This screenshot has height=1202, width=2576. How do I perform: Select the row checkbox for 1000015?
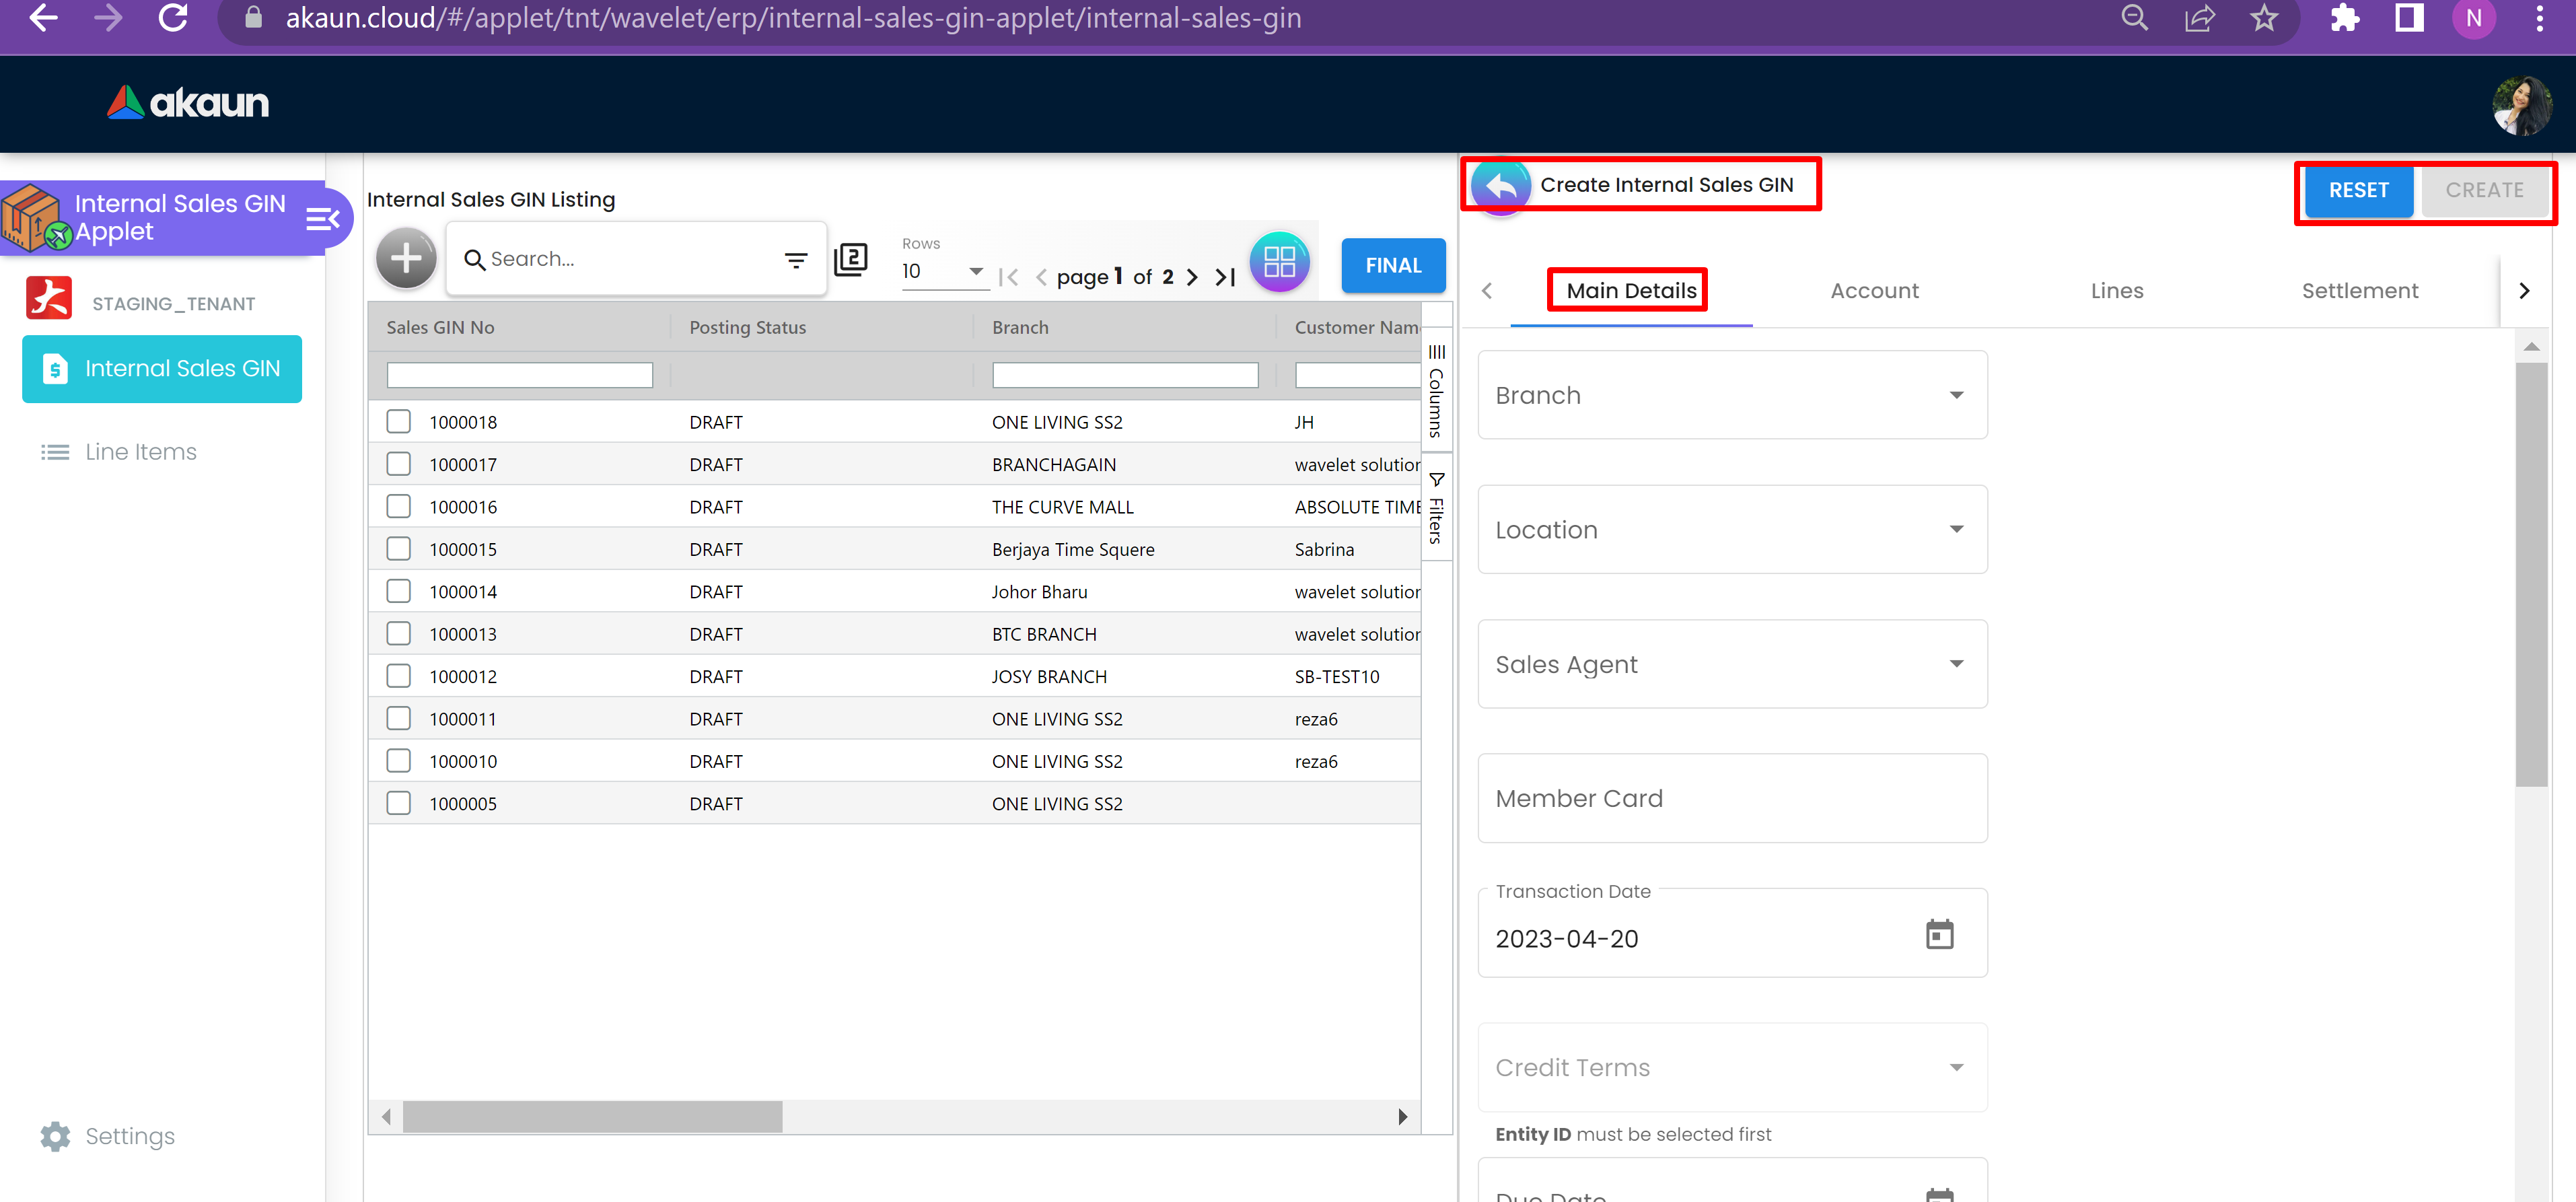pos(399,549)
